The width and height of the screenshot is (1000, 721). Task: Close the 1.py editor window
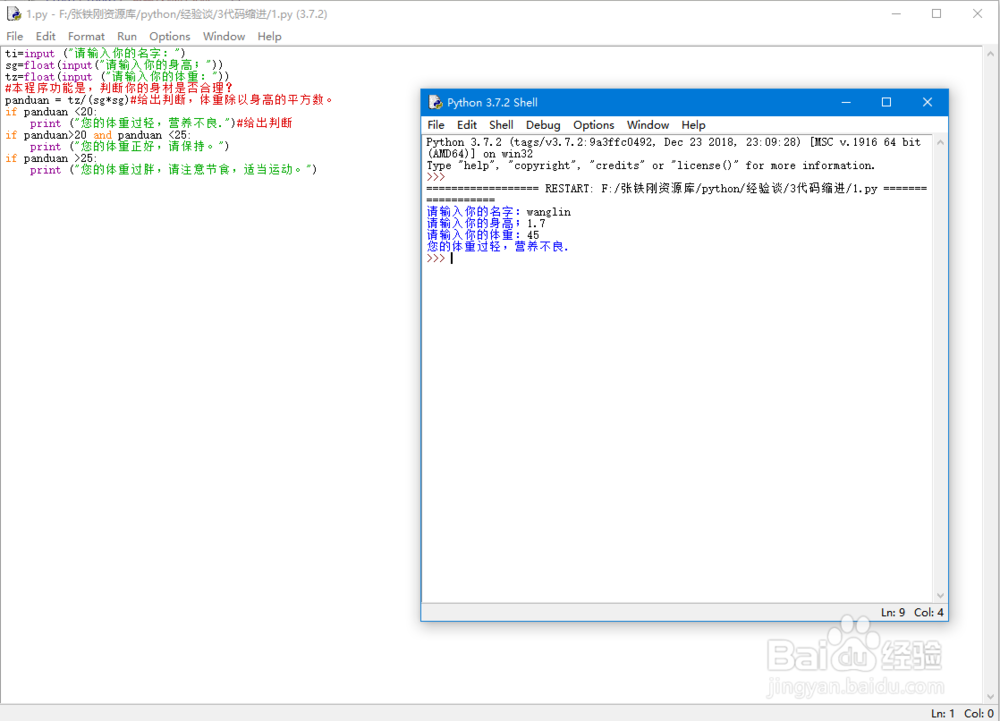point(978,13)
